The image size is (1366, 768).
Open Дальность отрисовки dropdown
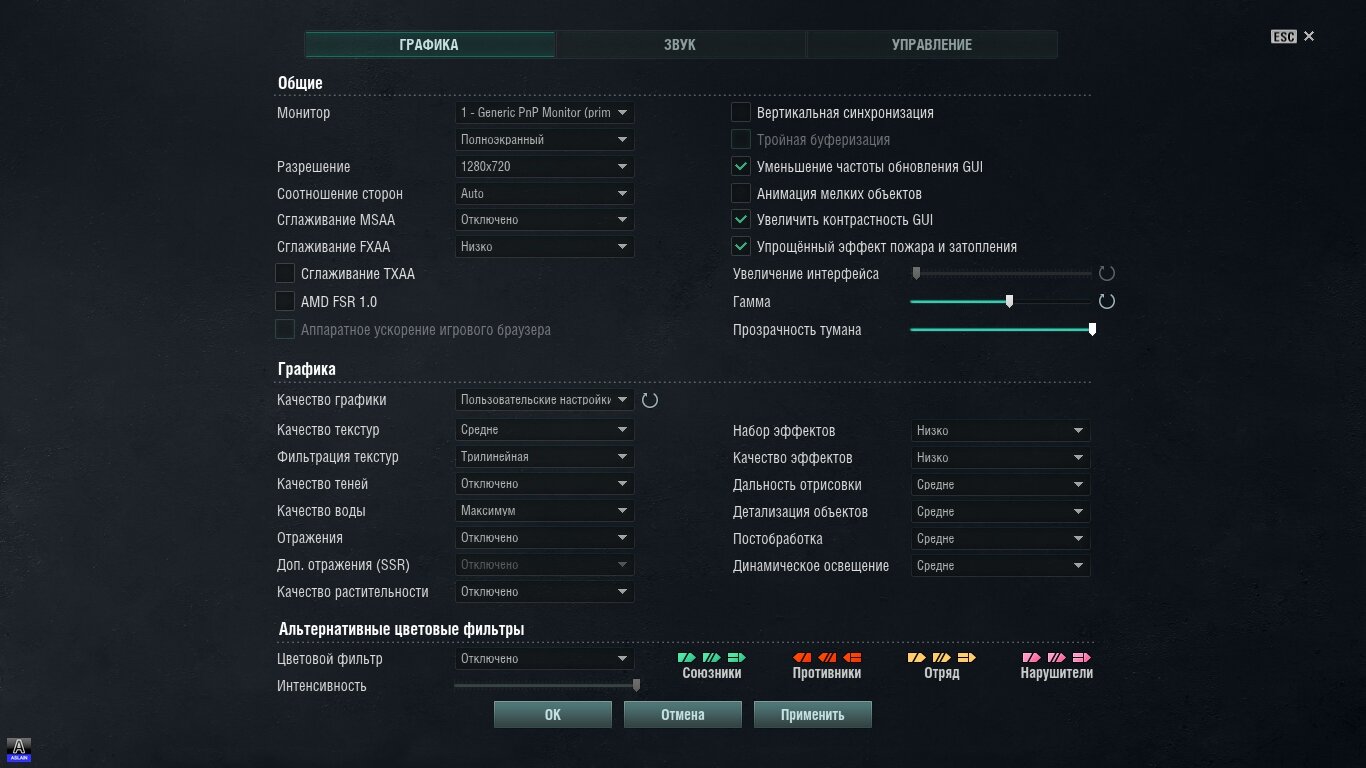tap(1001, 485)
